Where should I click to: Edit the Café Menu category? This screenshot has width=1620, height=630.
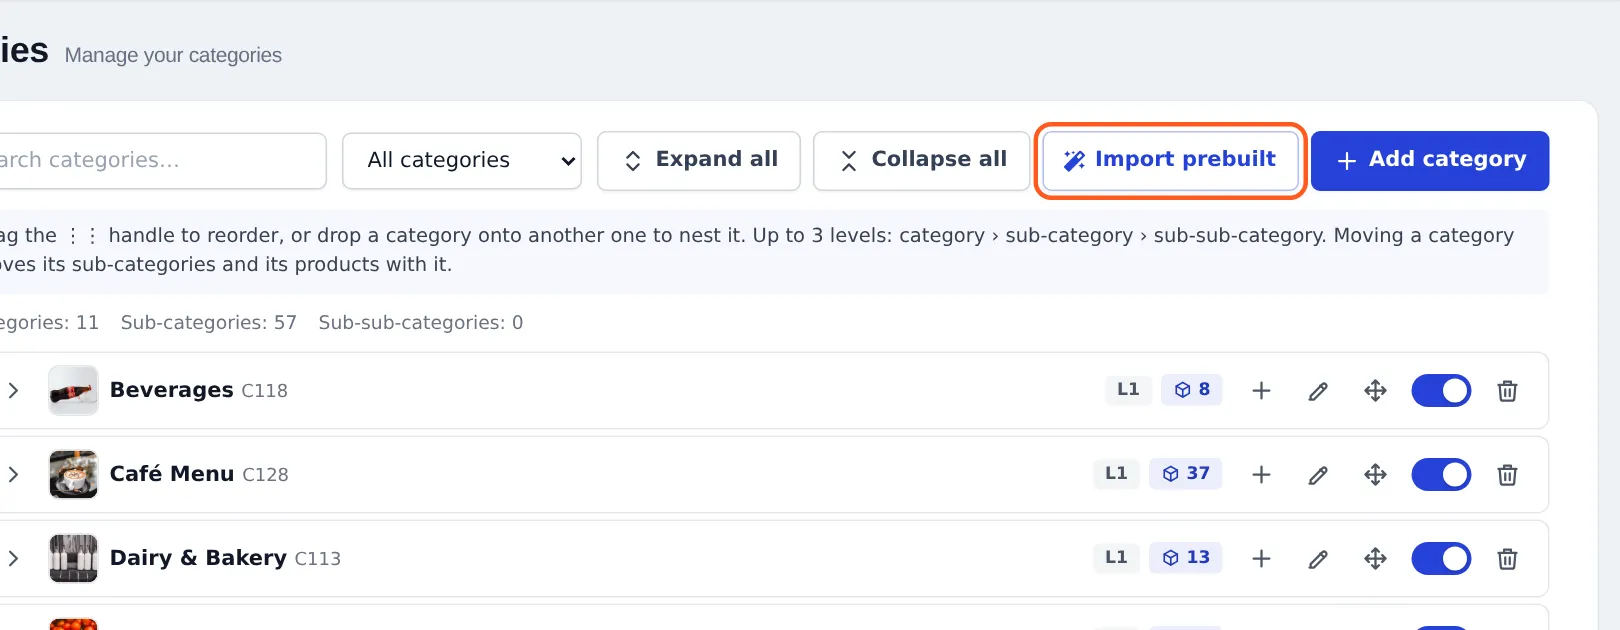(1318, 475)
